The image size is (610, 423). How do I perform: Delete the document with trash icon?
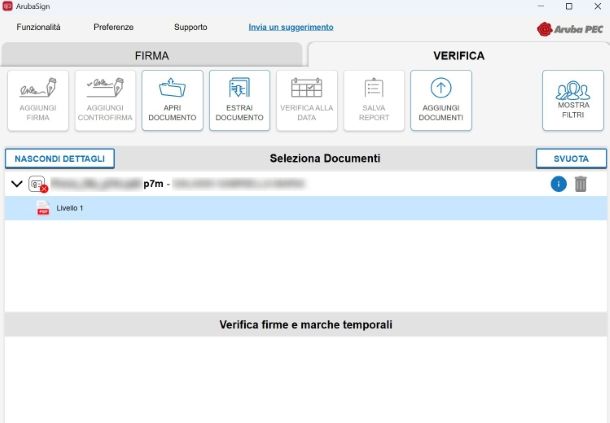click(581, 184)
